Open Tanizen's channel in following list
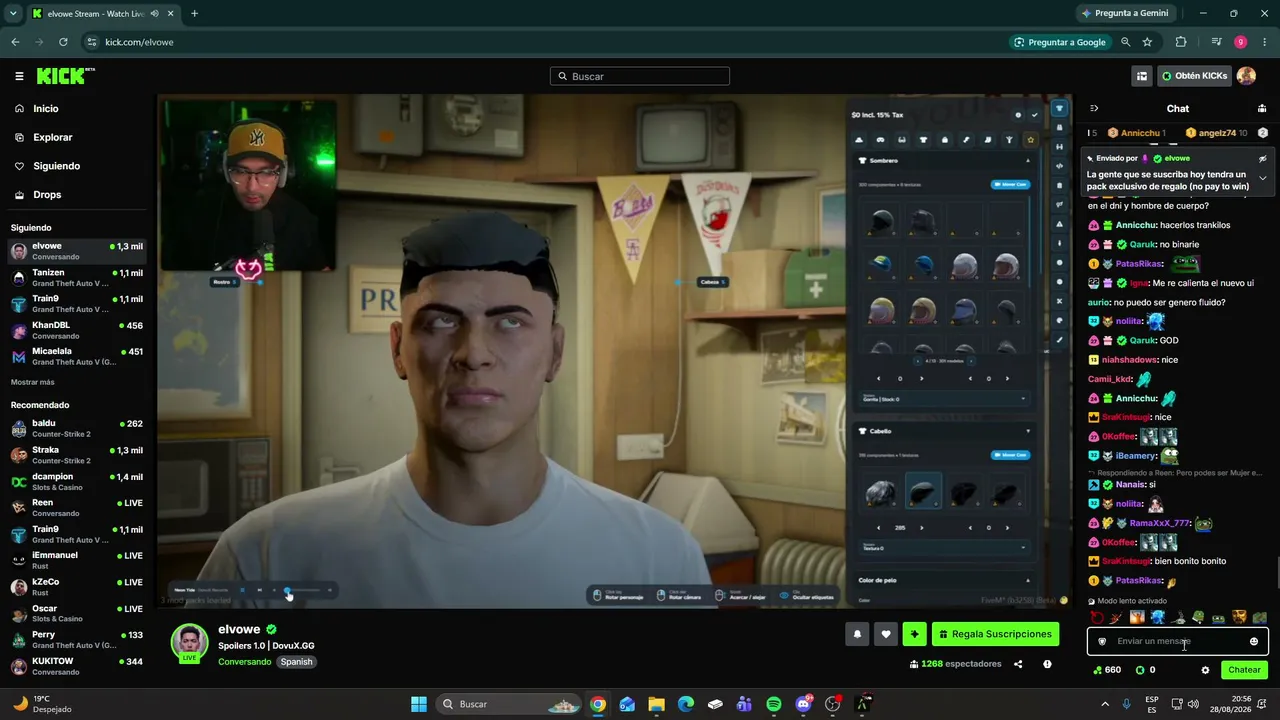This screenshot has width=1280, height=720. 78,277
